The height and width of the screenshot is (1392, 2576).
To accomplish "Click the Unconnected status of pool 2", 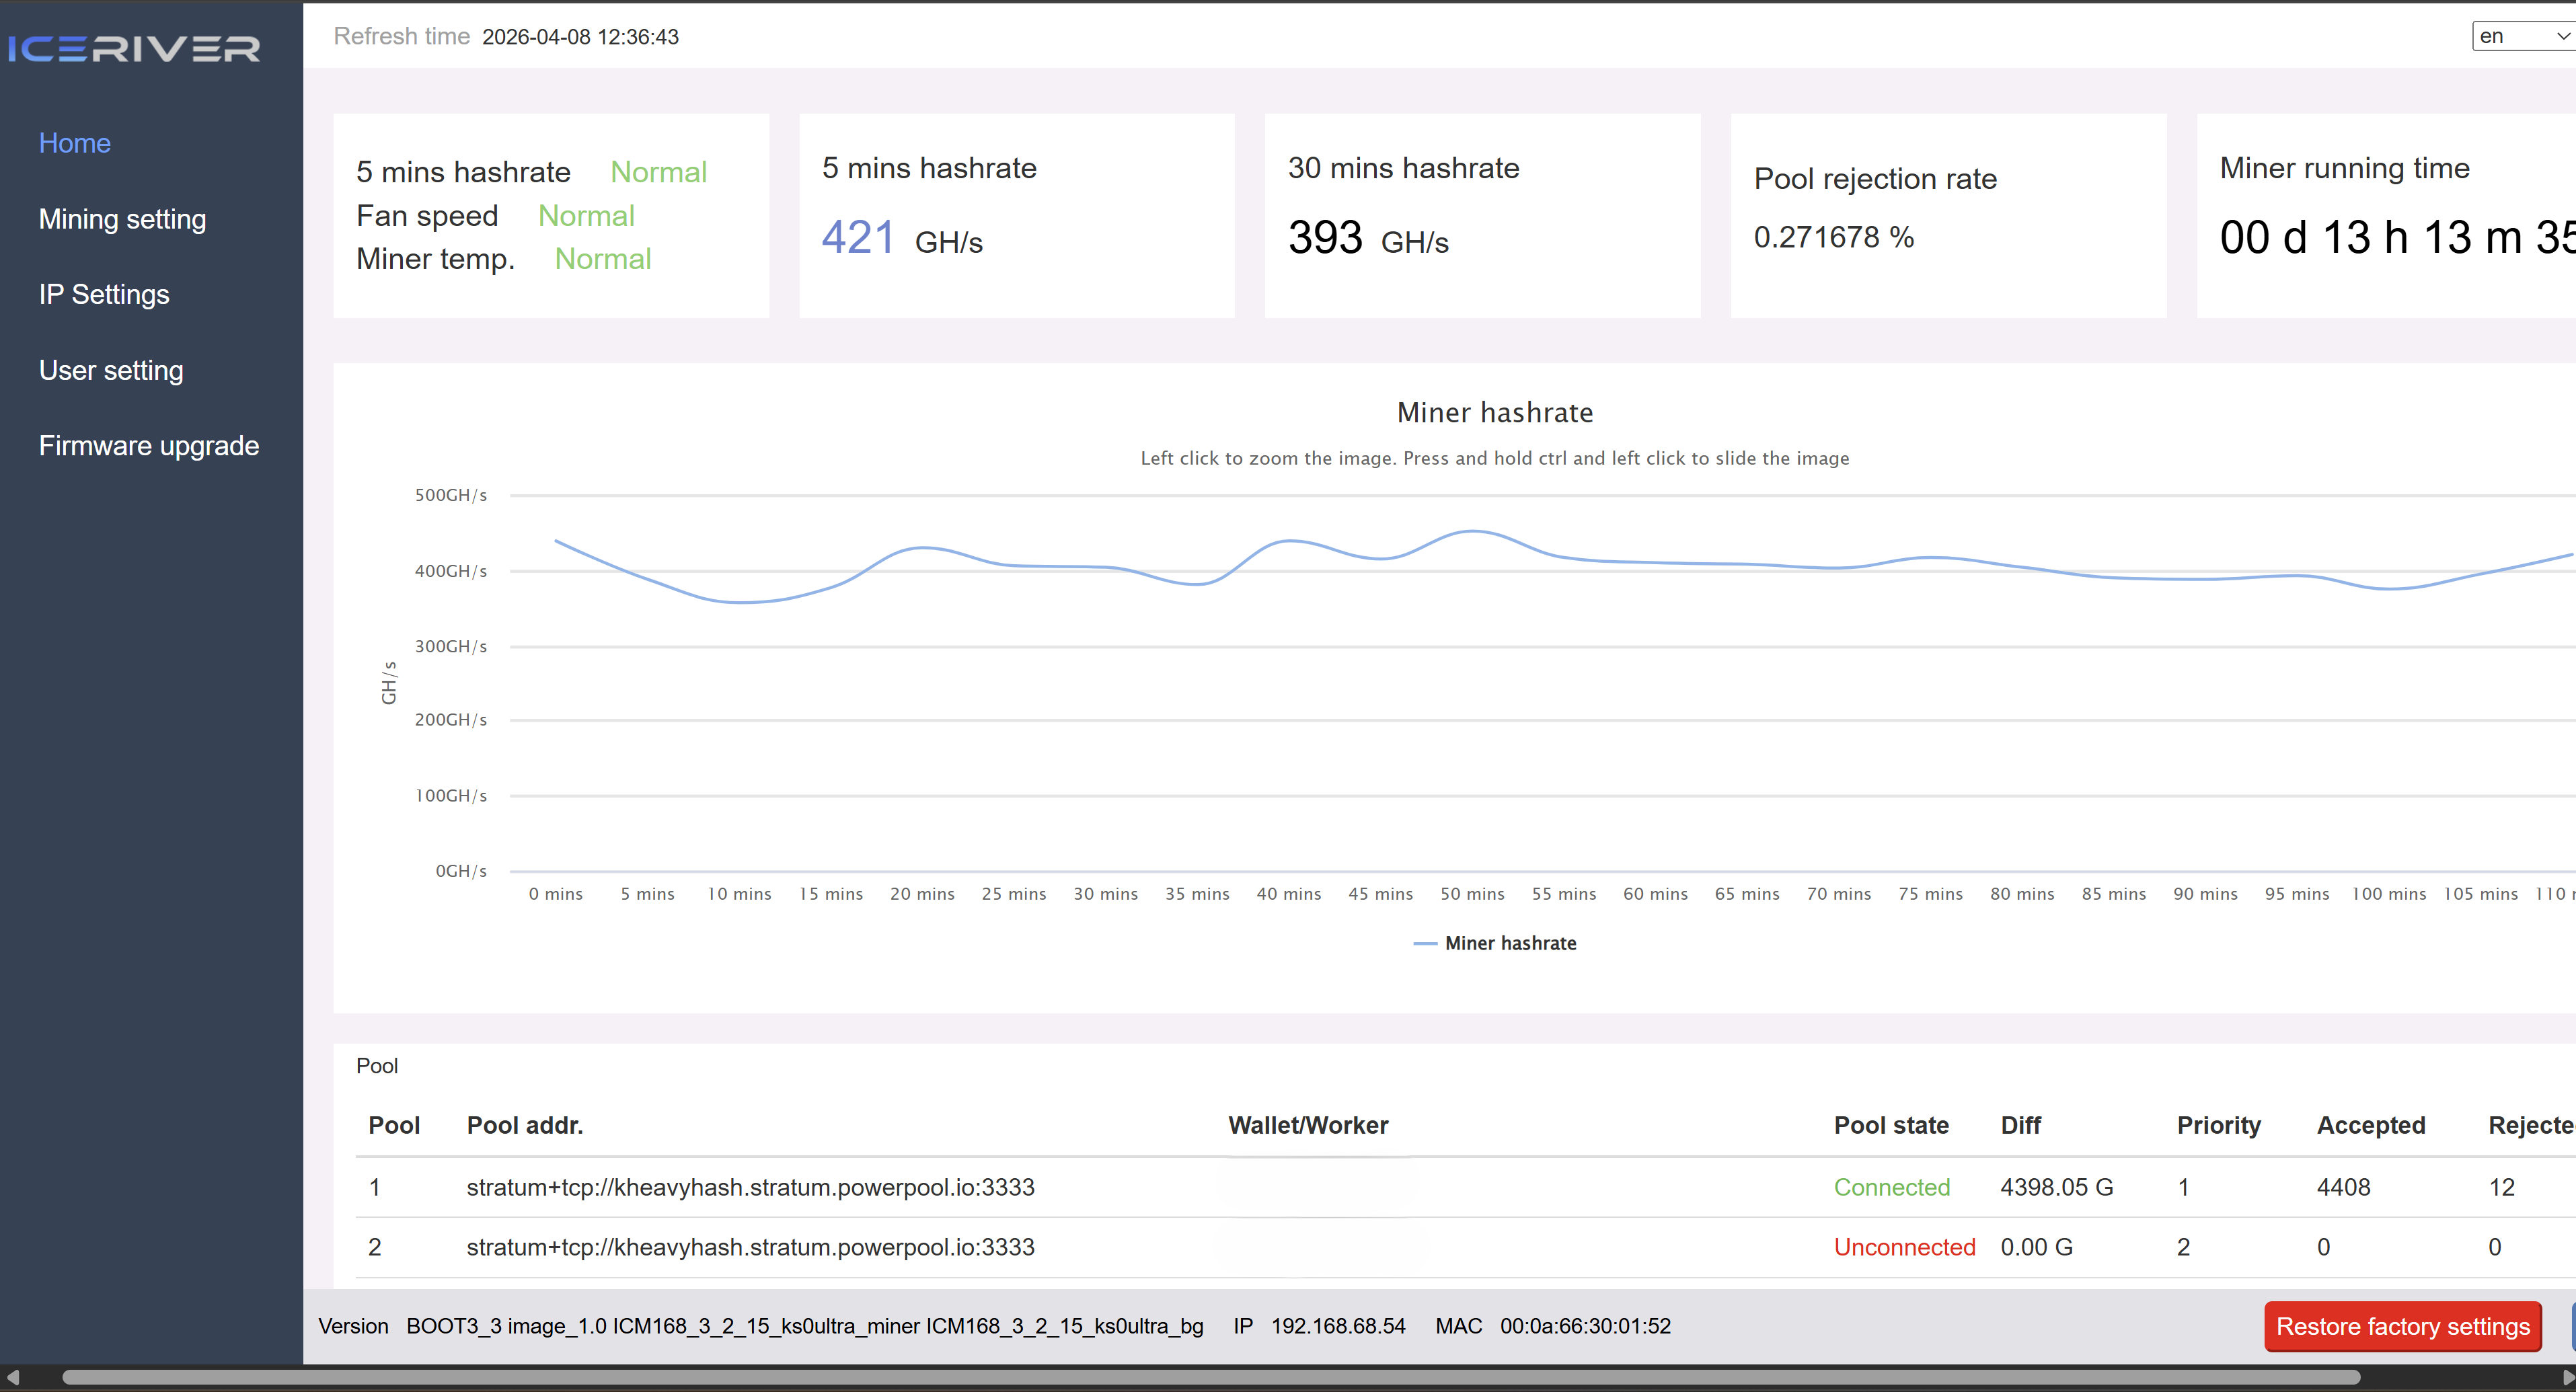I will click(x=1904, y=1247).
